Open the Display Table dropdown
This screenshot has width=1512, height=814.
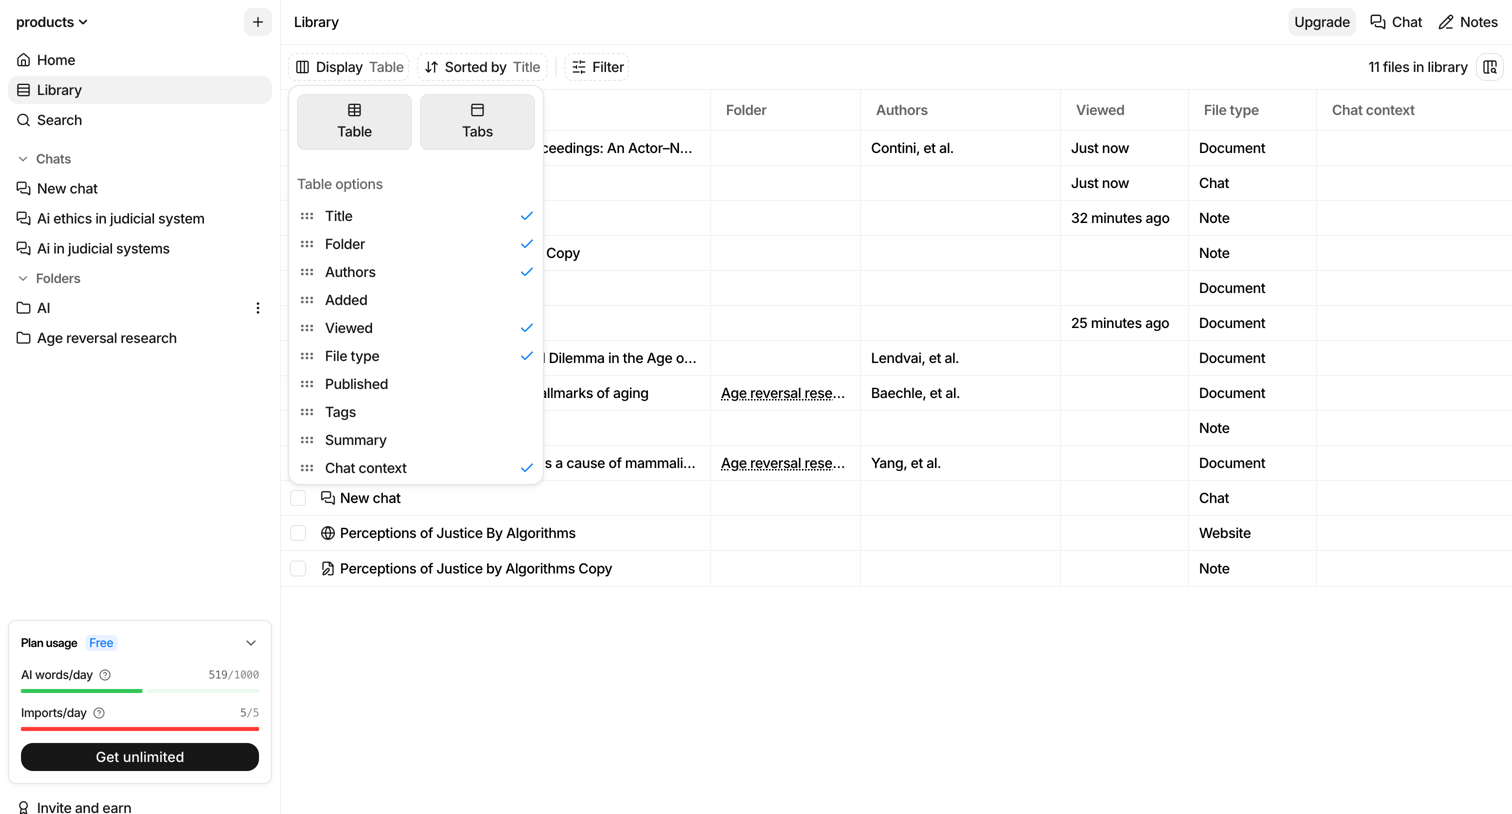pyautogui.click(x=349, y=67)
